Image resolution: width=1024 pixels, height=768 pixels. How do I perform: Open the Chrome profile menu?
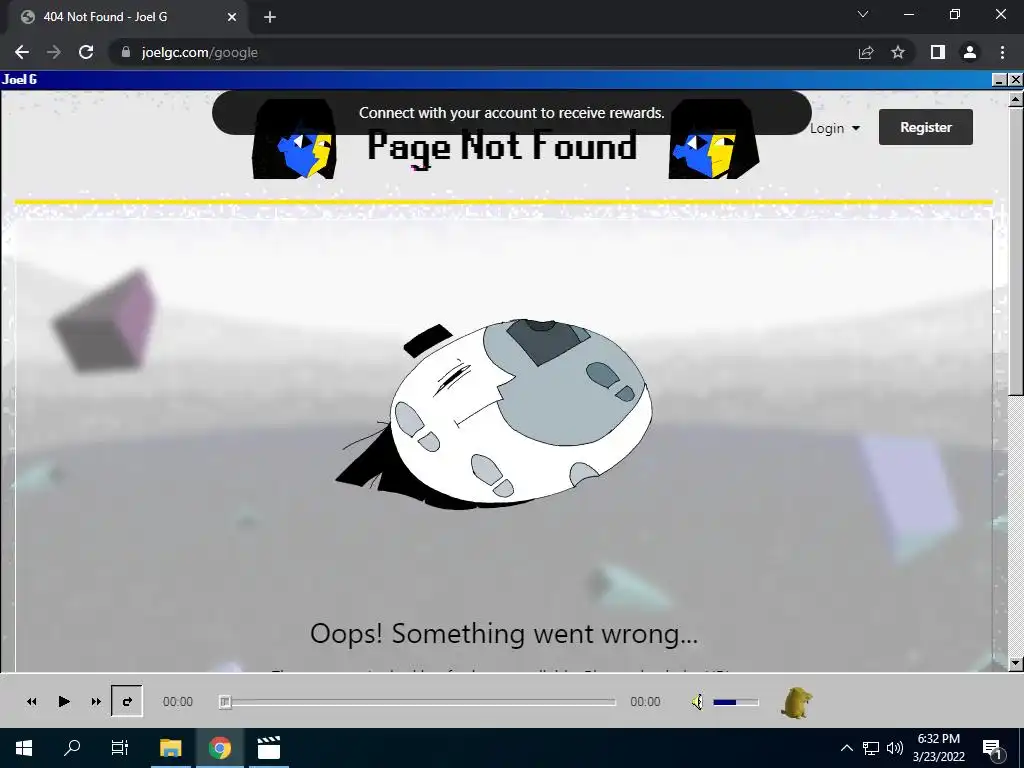pyautogui.click(x=970, y=52)
